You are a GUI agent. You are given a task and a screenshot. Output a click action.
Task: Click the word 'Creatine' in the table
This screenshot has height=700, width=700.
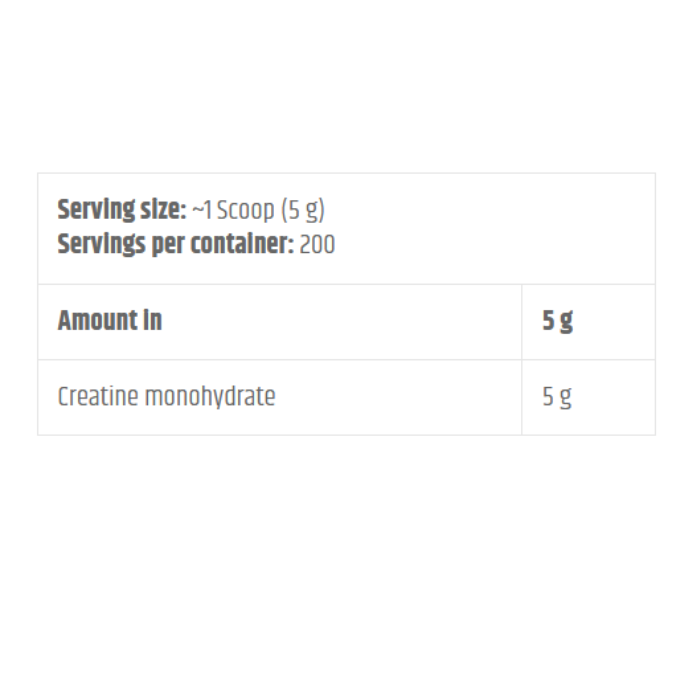click(x=98, y=396)
